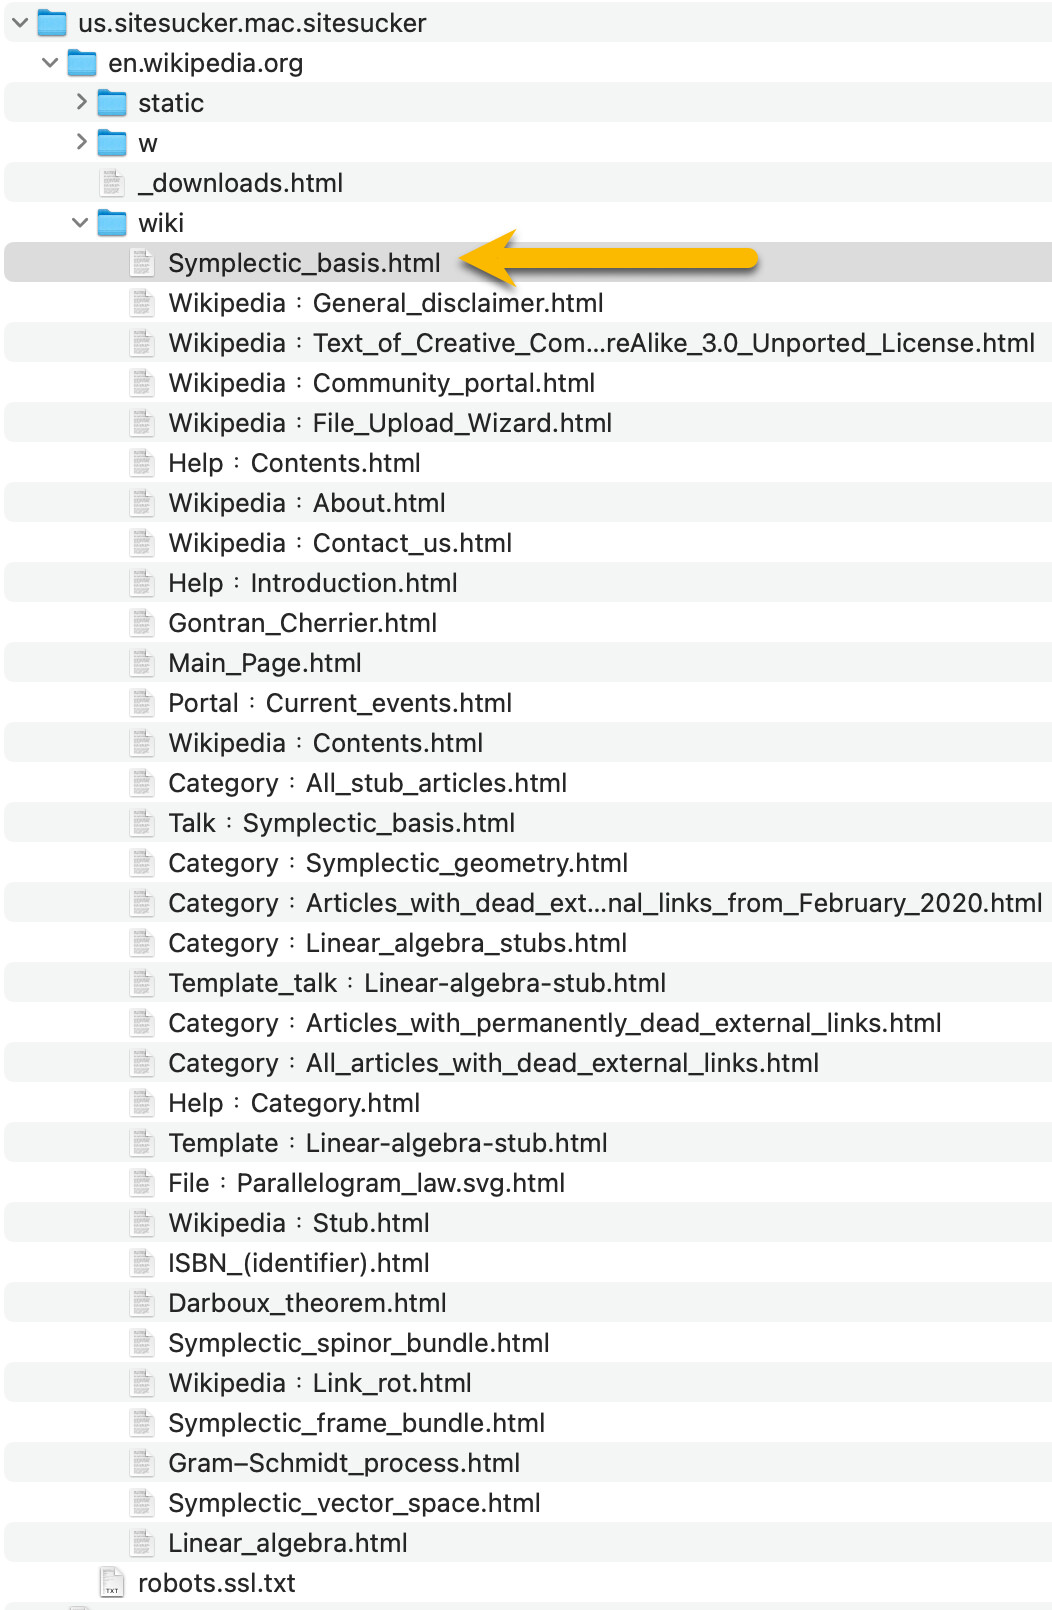Screen dimensions: 1052x1610
Task: Select Help : Category.html file name
Action: pyautogui.click(x=294, y=1103)
